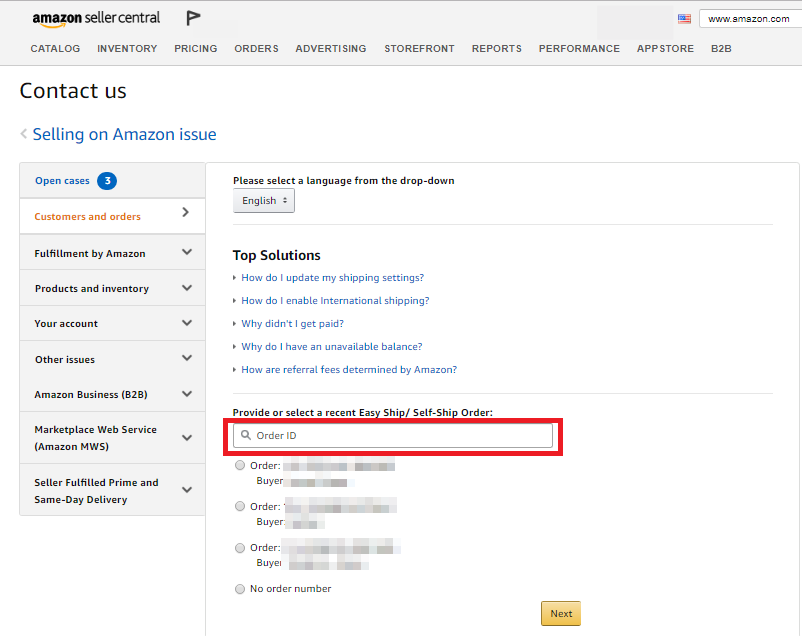Open the STOREFRONT menu
The image size is (802, 636).
point(419,49)
